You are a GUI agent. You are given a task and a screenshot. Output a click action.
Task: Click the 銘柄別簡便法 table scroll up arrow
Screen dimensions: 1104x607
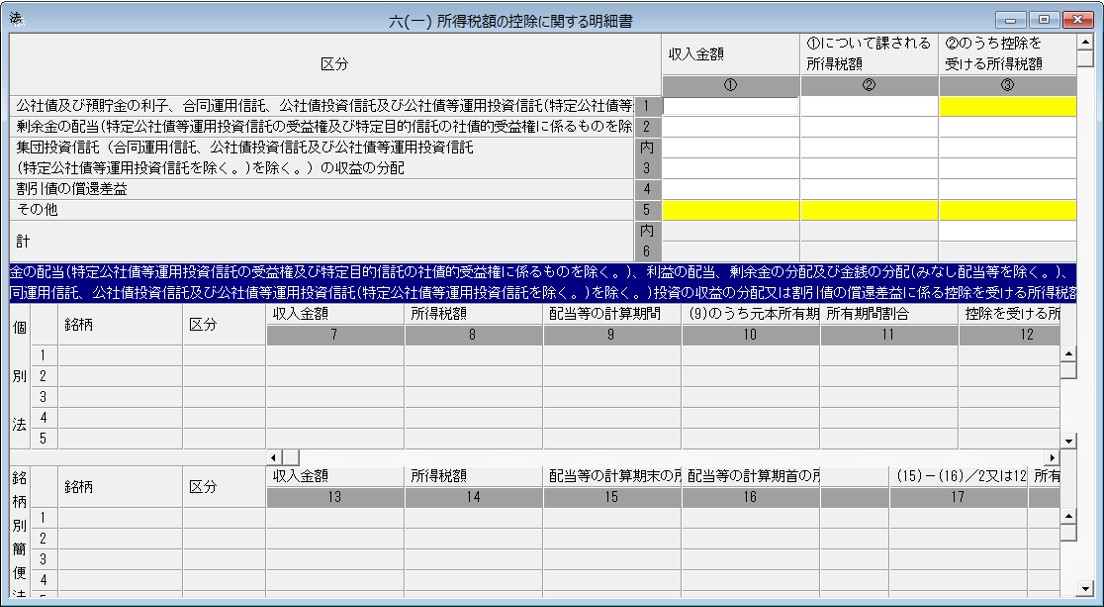click(x=1068, y=516)
